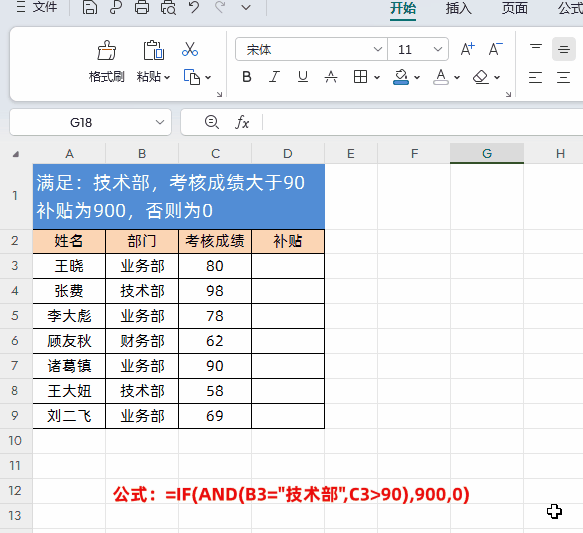Screen dimensions: 583x533
Task: Select column G header
Action: pos(487,153)
